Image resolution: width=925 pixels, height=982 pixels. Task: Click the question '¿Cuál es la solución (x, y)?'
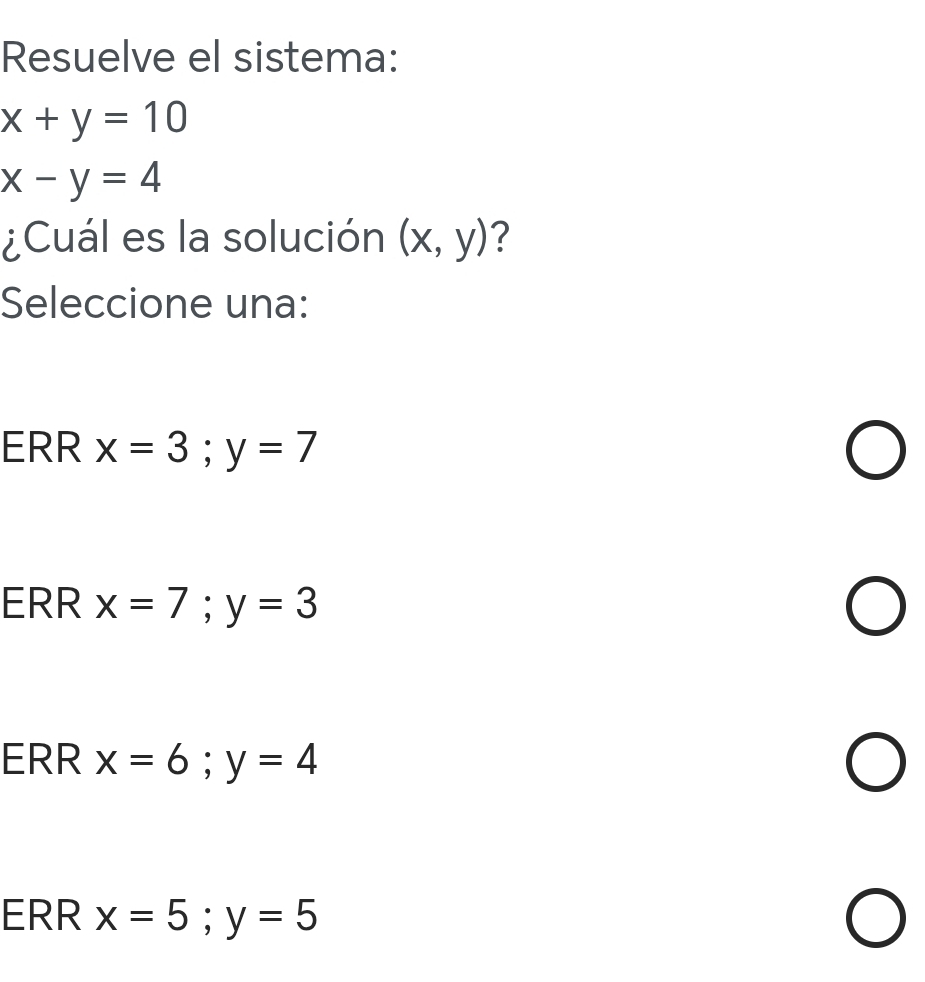(x=256, y=239)
